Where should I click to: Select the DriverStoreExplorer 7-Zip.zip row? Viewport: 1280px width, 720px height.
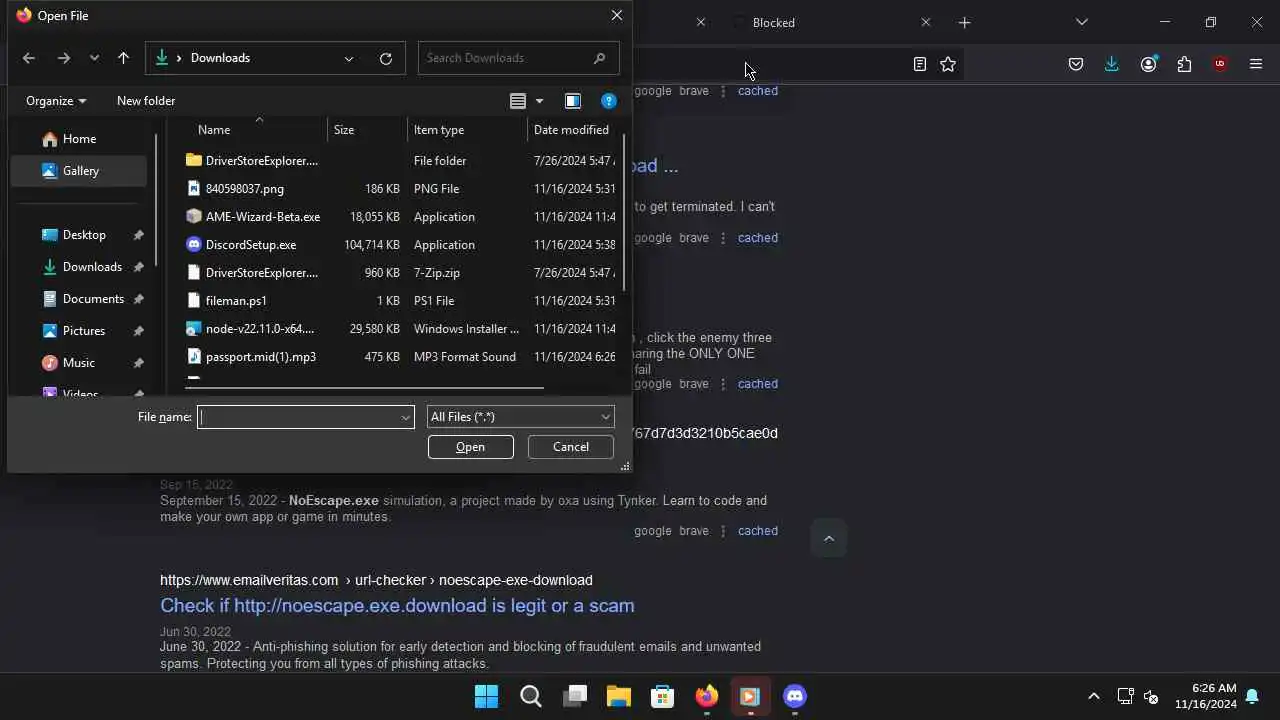click(400, 272)
